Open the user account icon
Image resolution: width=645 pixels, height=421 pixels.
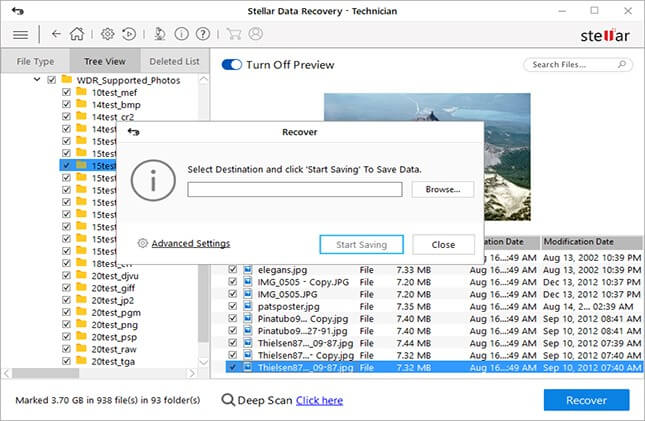(x=255, y=34)
